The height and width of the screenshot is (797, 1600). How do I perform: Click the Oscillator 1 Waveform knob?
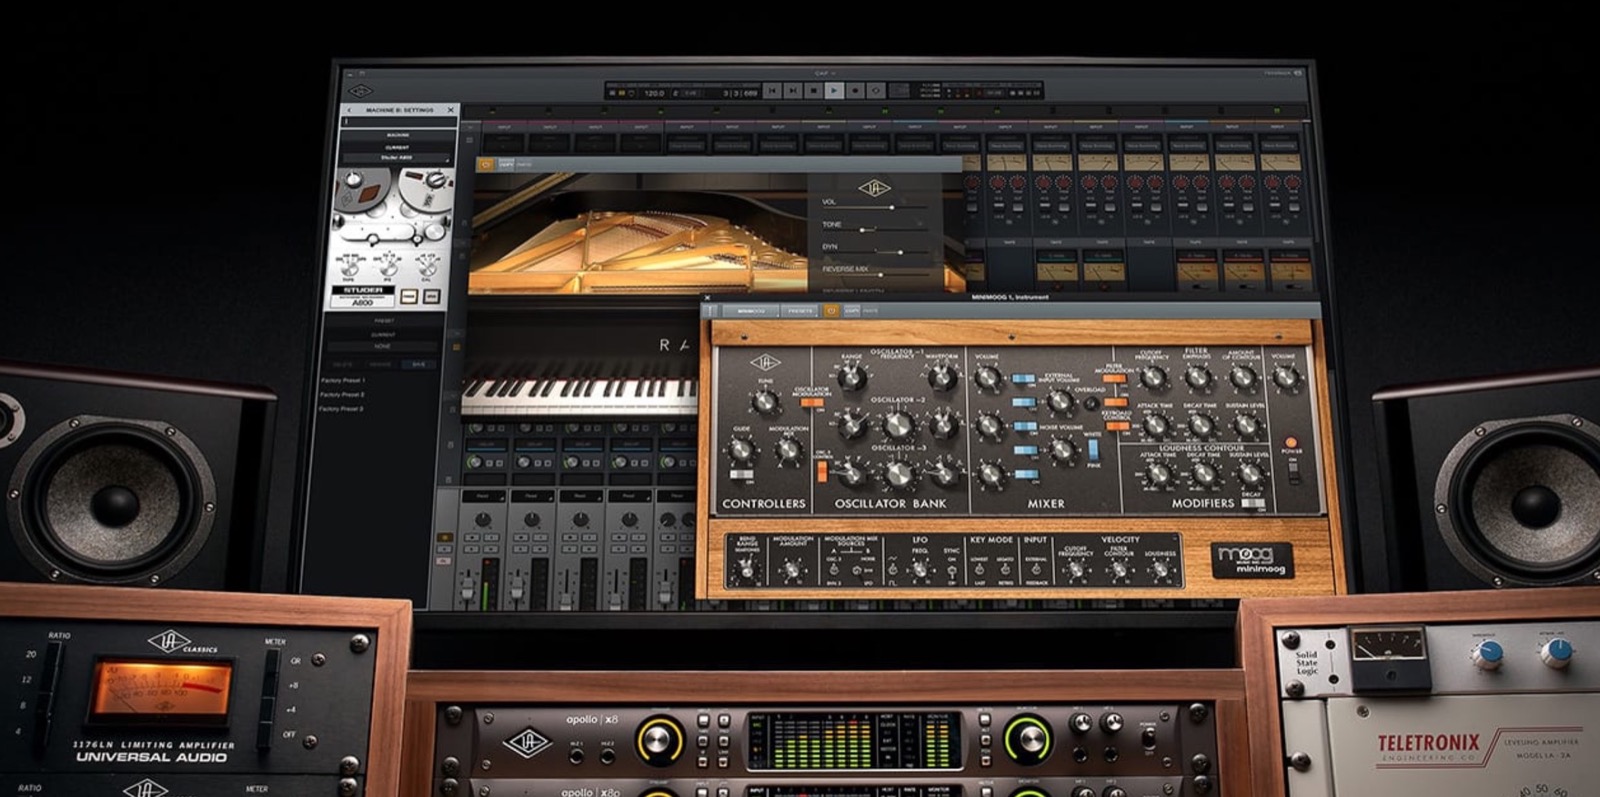942,377
